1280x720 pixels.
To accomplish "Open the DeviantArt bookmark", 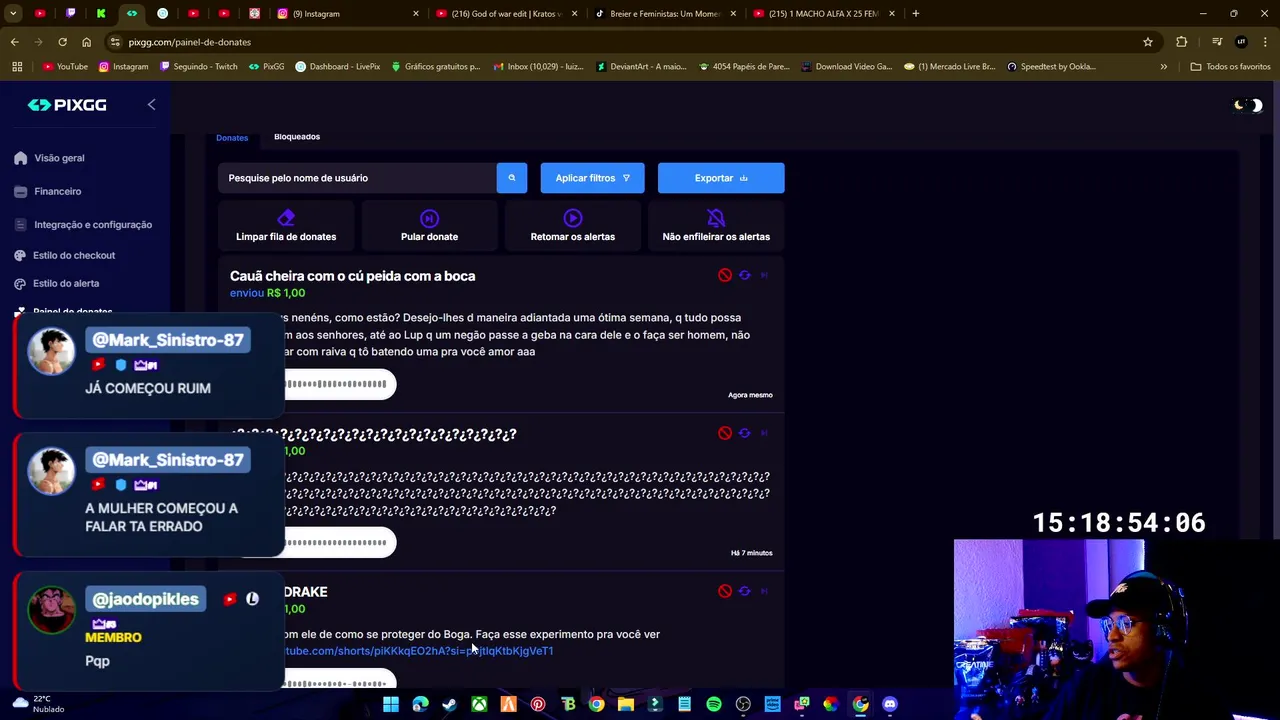I will (641, 67).
